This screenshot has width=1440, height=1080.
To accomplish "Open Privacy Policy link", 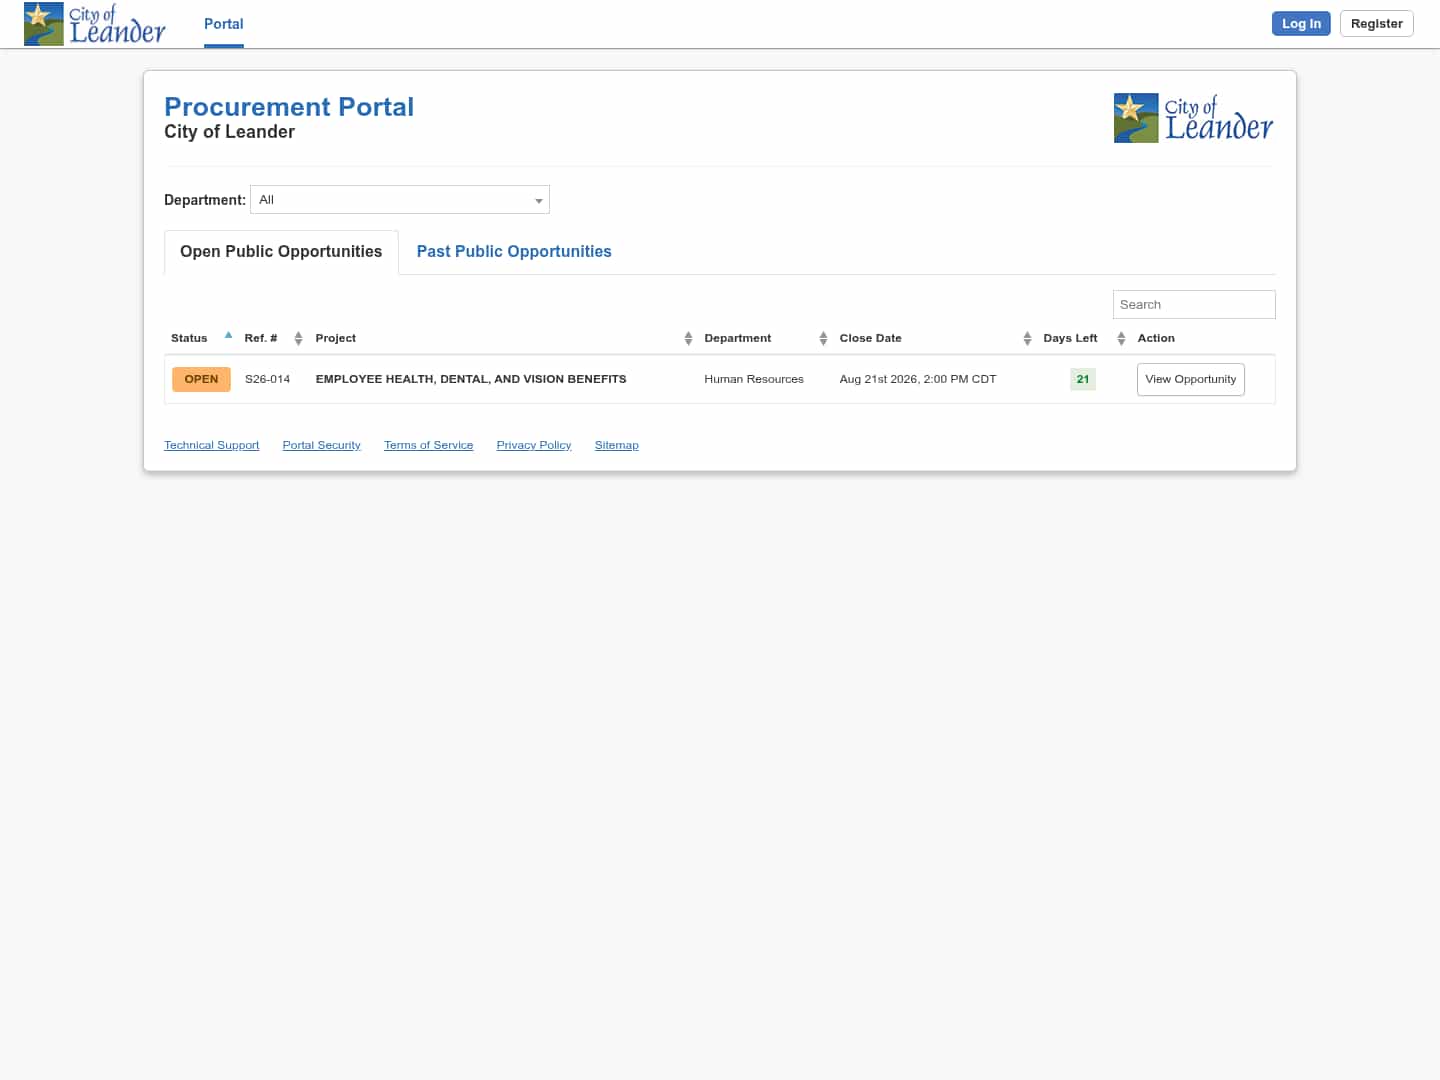I will (x=534, y=445).
